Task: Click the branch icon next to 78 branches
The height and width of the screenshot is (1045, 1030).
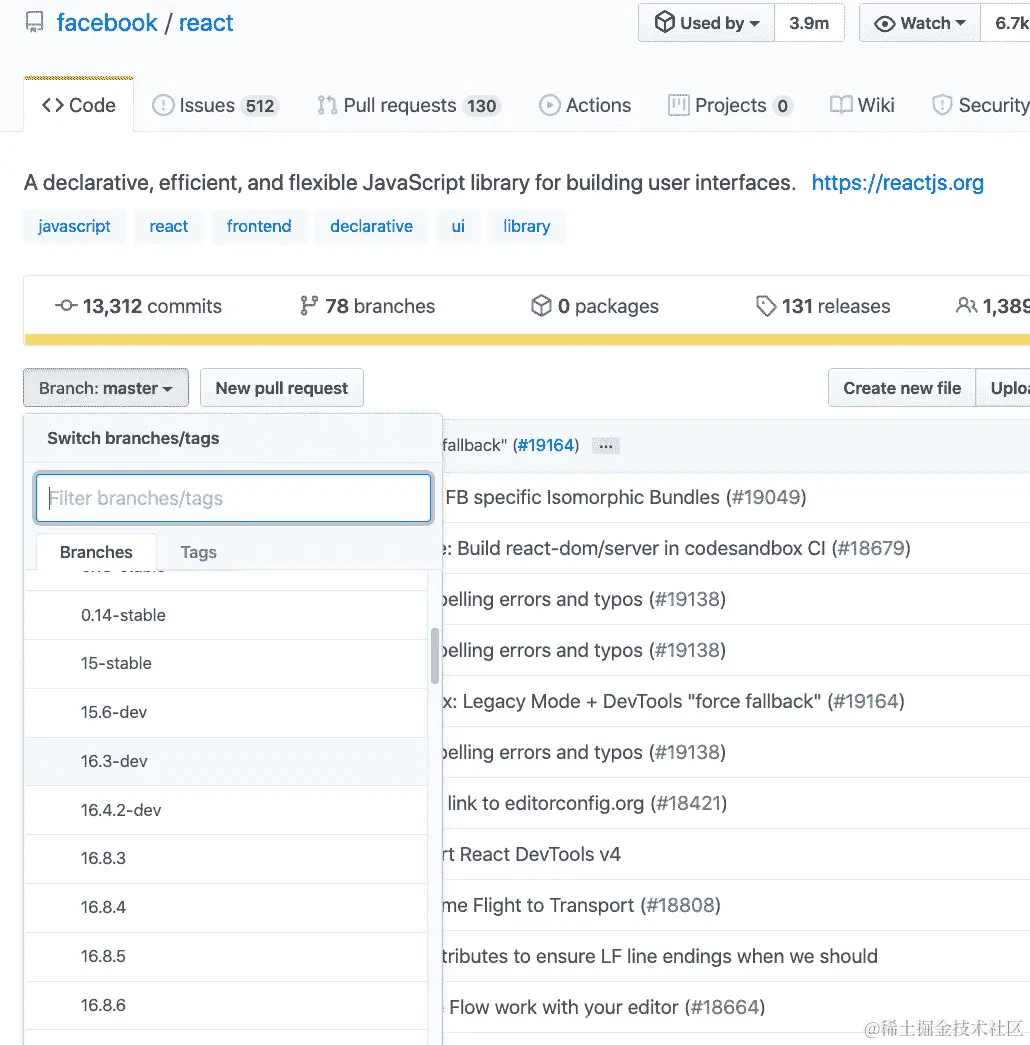Action: [309, 306]
